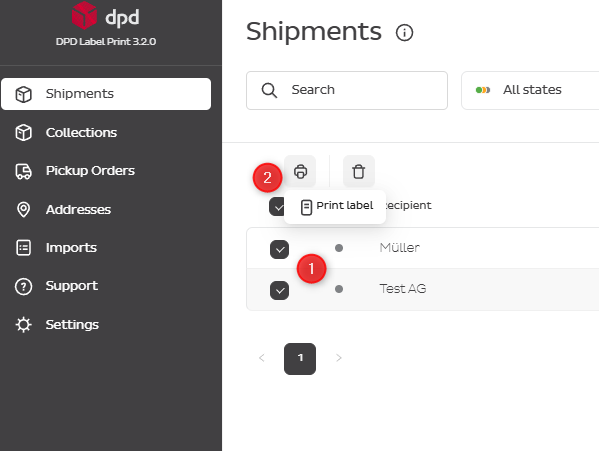Click the Addresses location pin icon

tap(23, 209)
